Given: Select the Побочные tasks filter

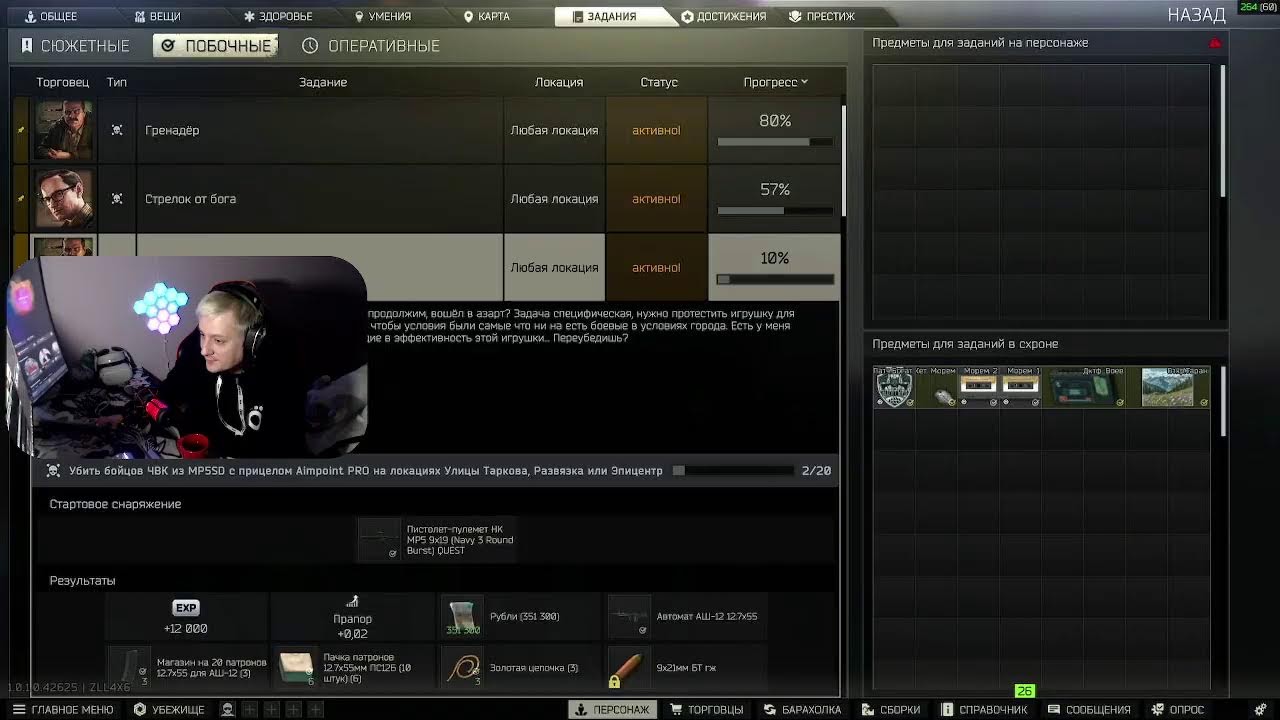Looking at the screenshot, I should point(215,46).
